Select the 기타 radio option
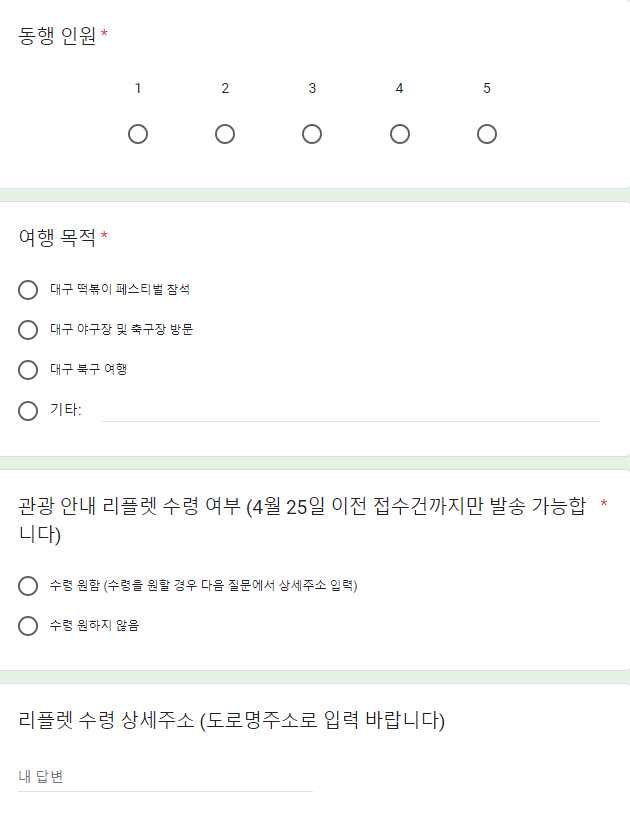 27,410
